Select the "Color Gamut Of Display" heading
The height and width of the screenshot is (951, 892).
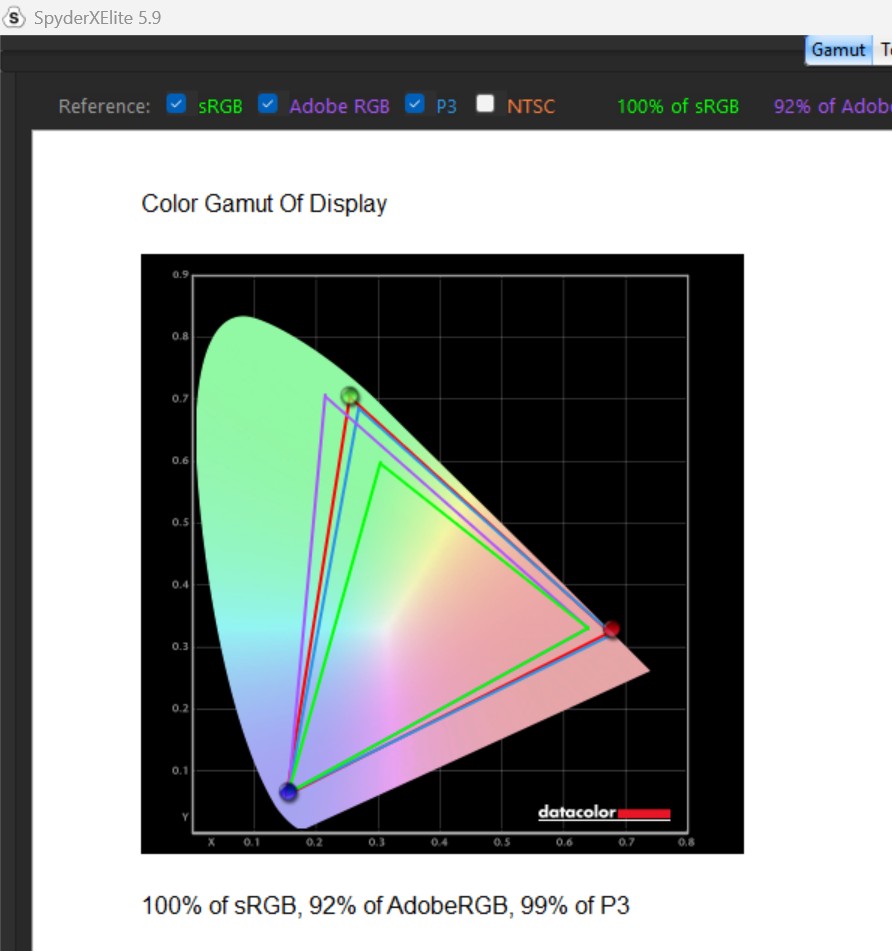click(264, 204)
